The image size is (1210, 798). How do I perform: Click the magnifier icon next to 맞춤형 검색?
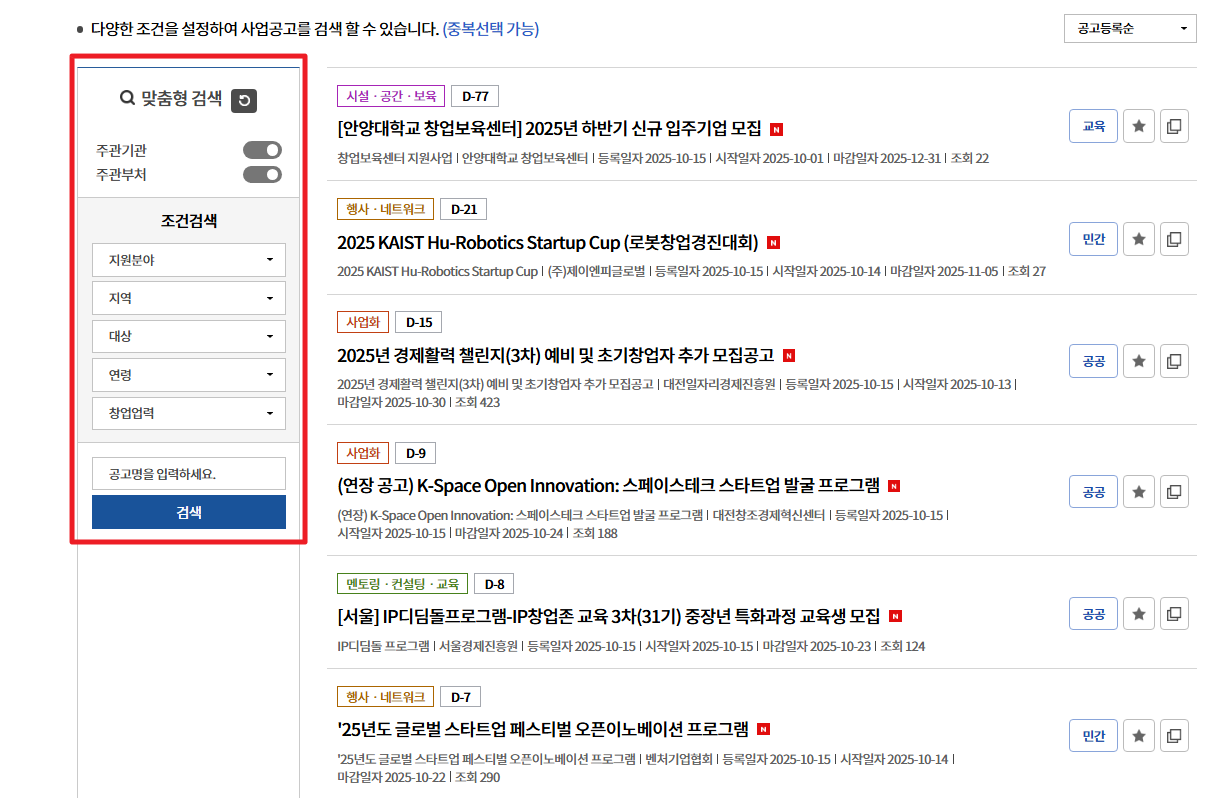126,99
